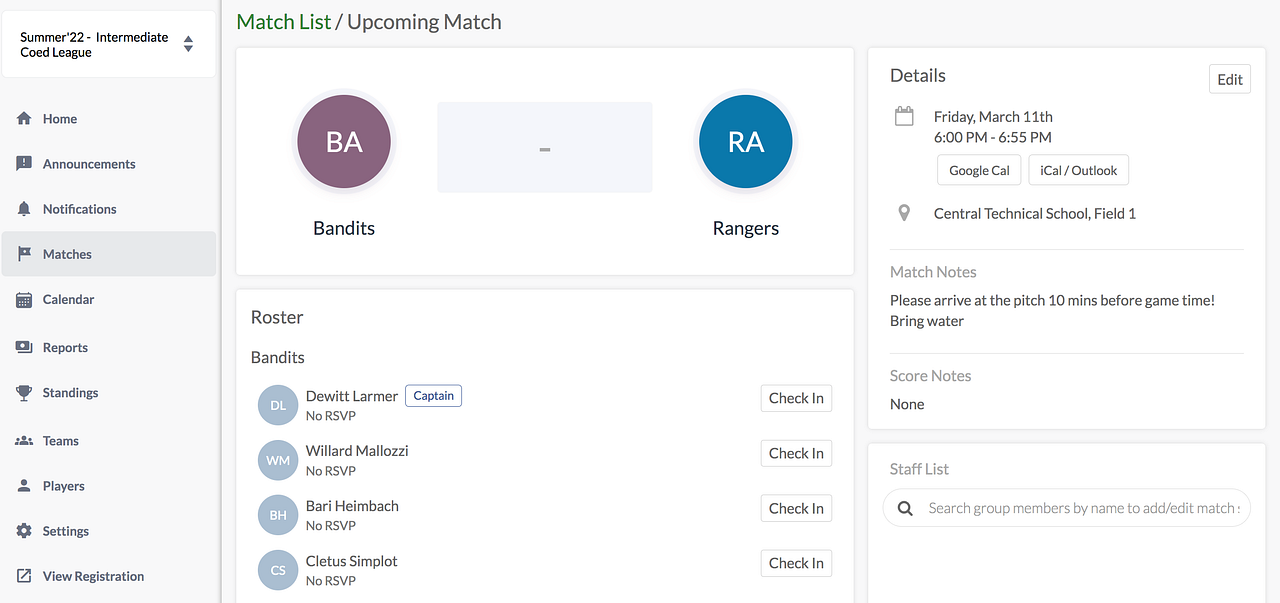Follow the Match List breadcrumb link

tap(283, 21)
